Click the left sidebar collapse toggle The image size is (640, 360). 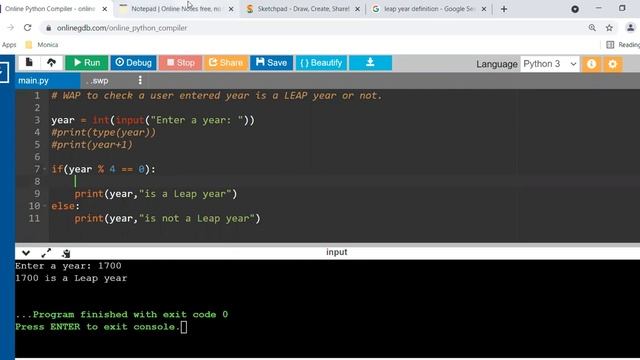4,72
